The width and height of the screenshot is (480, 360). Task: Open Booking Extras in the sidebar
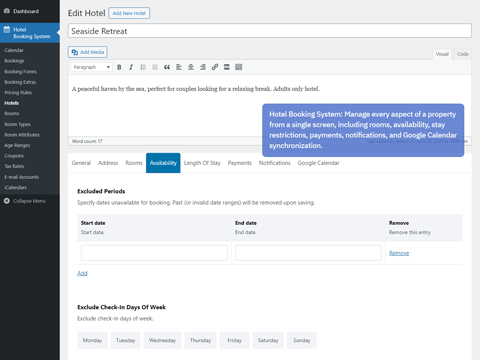(20, 82)
